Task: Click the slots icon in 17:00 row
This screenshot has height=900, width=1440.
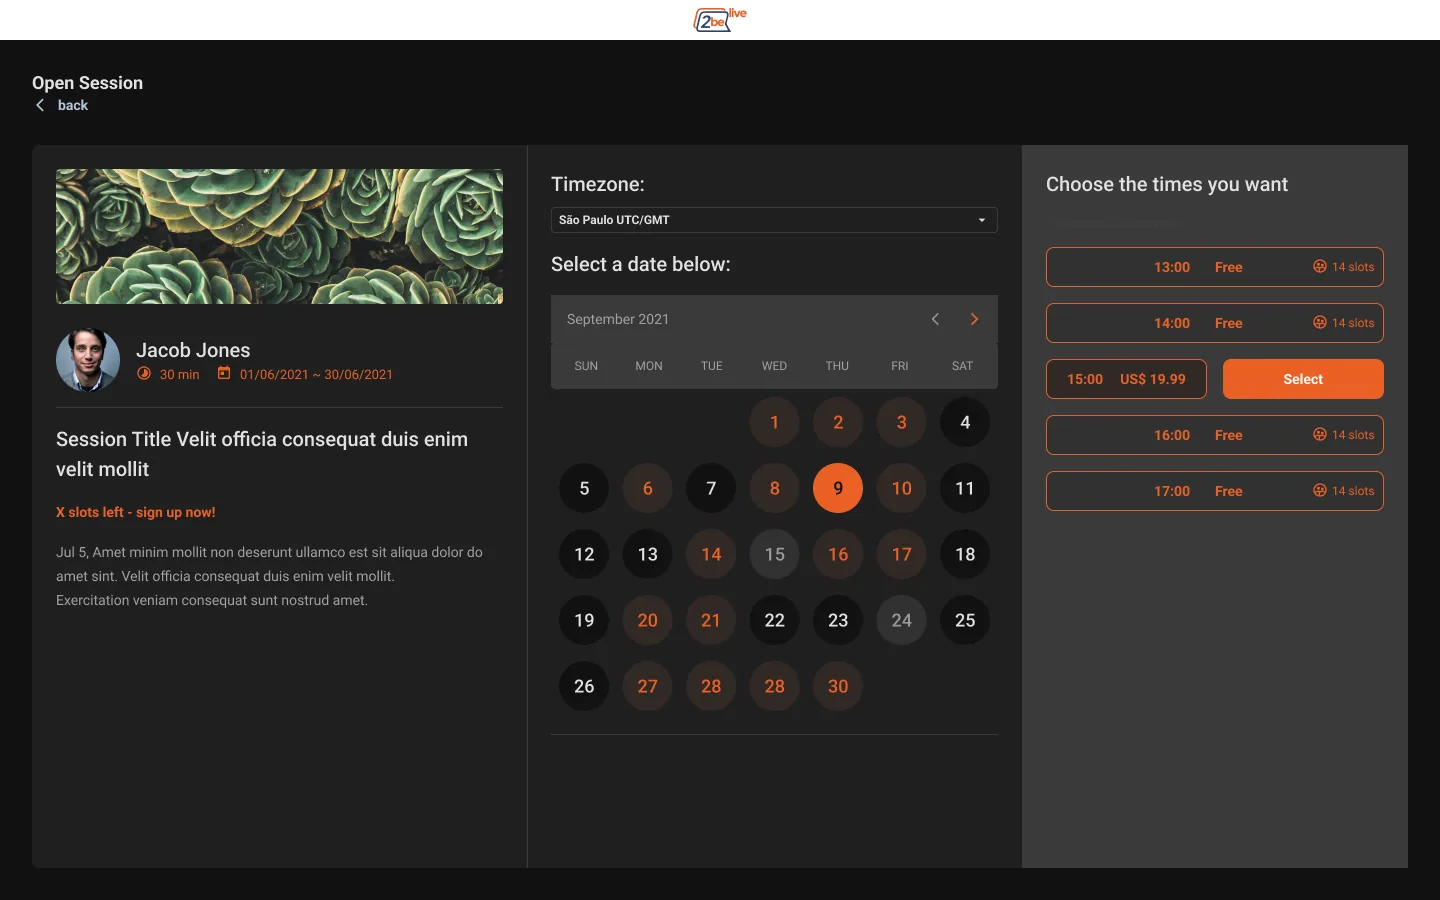Action: [x=1320, y=490]
